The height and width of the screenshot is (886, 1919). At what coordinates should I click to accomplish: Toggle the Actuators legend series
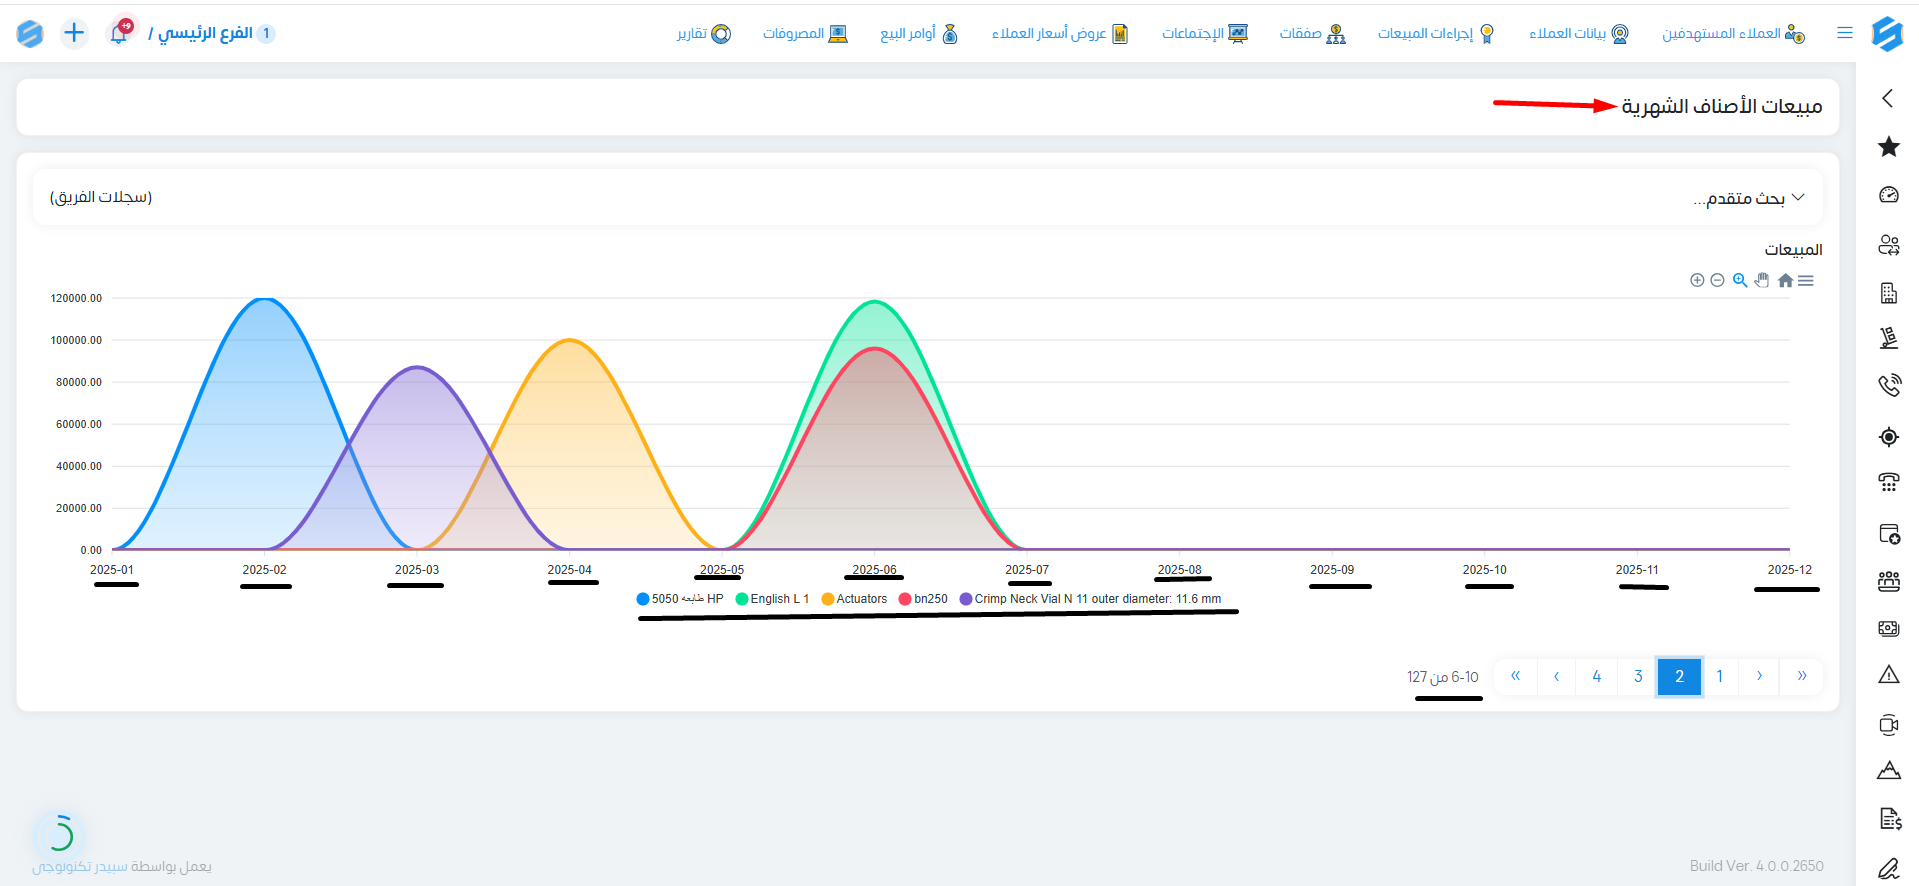point(854,599)
